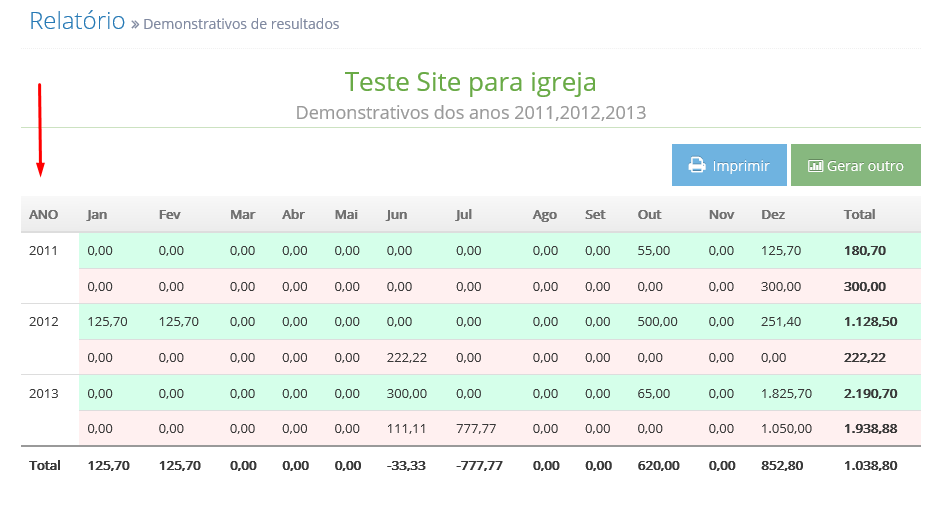Click the 500,00 value in 2012 Out
The image size is (949, 513).
(x=657, y=322)
